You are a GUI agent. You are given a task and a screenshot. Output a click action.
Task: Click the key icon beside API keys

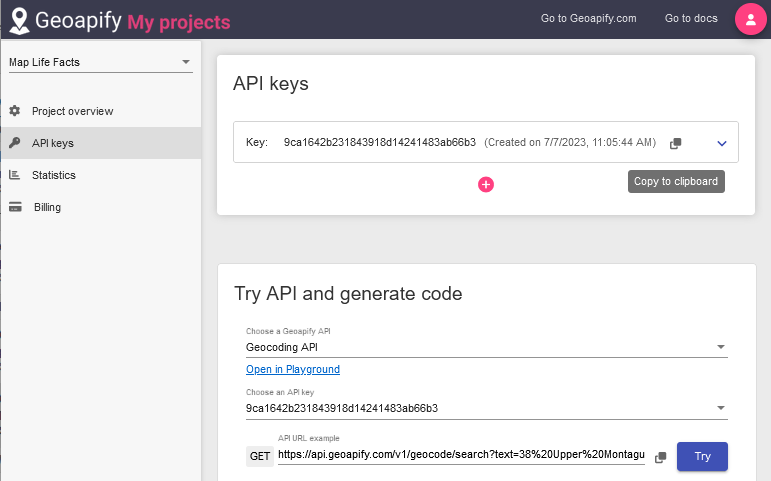click(15, 143)
